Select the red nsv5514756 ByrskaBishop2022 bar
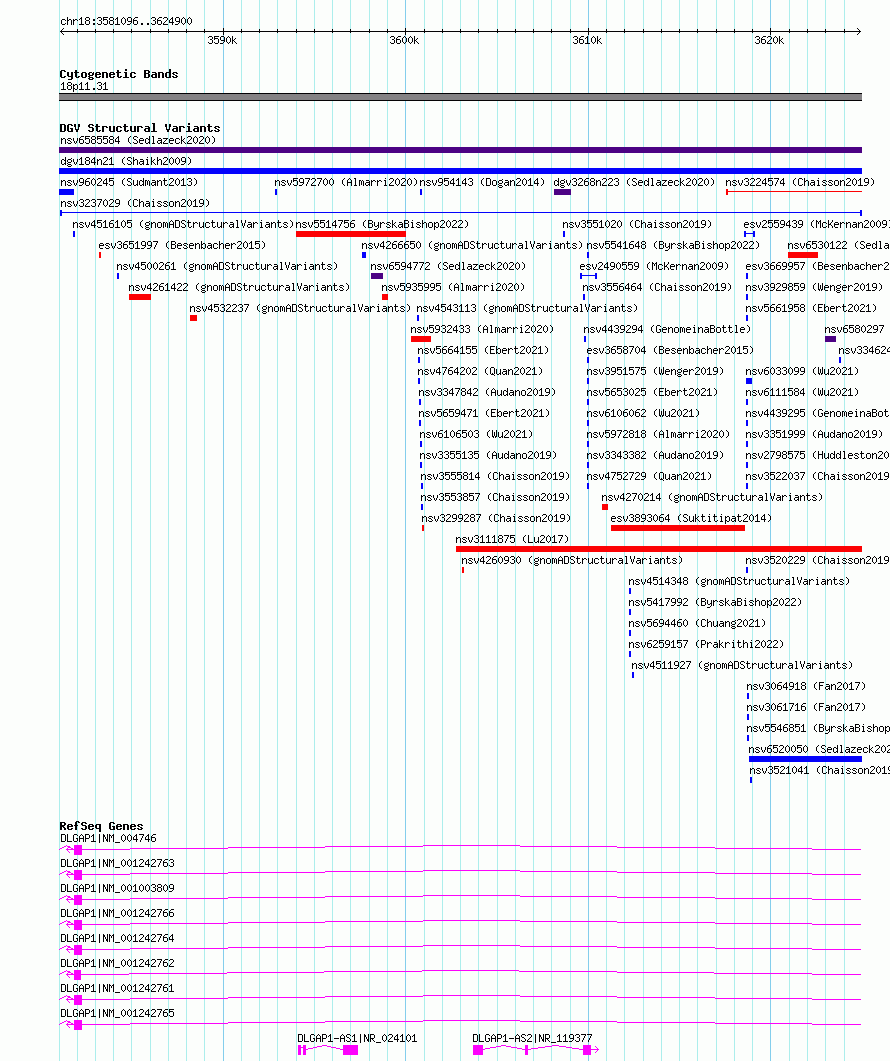 pyautogui.click(x=351, y=234)
